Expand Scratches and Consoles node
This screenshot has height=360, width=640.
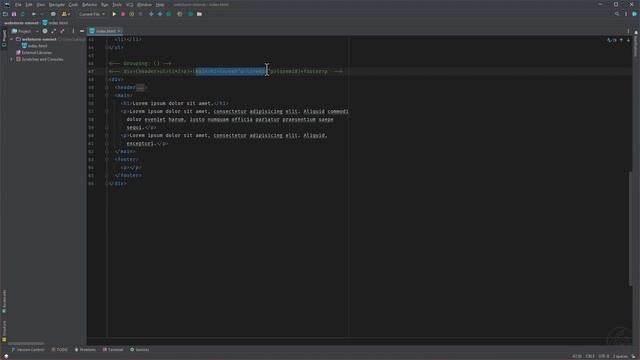pyautogui.click(x=12, y=59)
